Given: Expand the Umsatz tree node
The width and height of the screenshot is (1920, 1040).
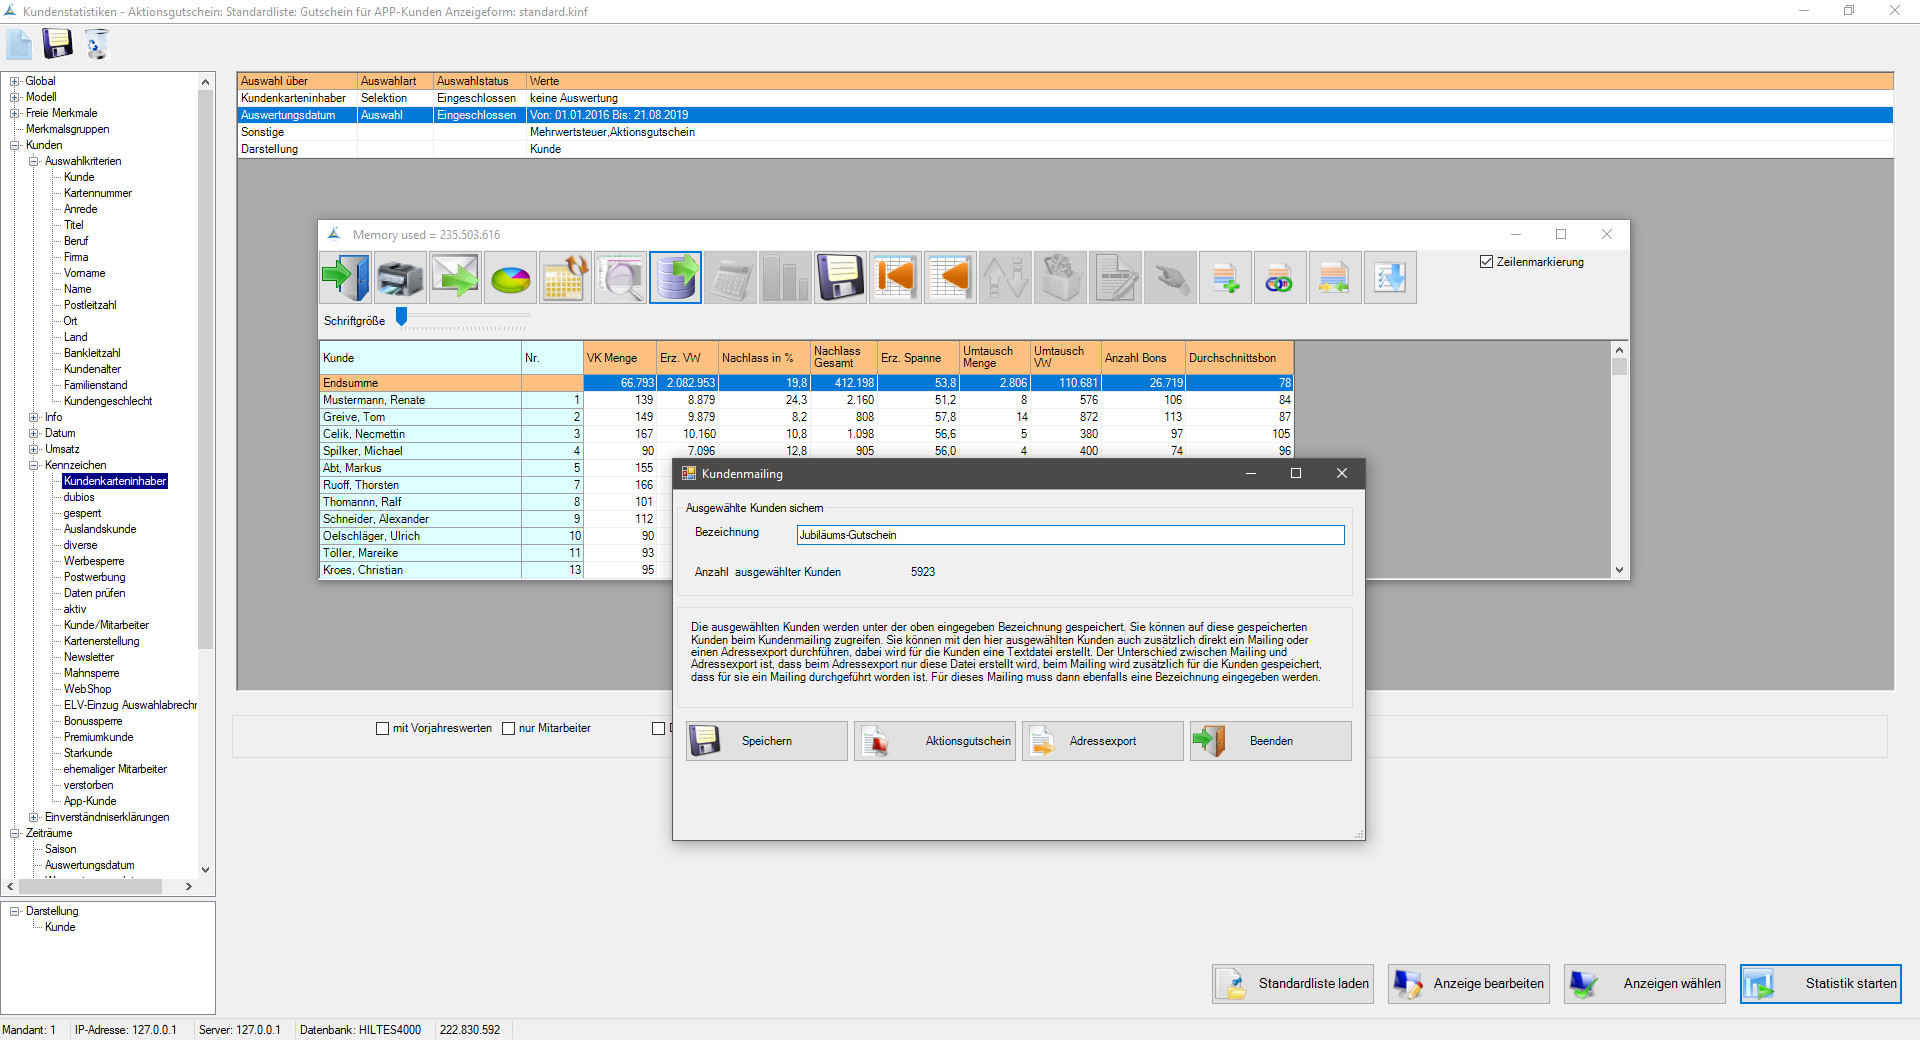Looking at the screenshot, I should point(34,449).
